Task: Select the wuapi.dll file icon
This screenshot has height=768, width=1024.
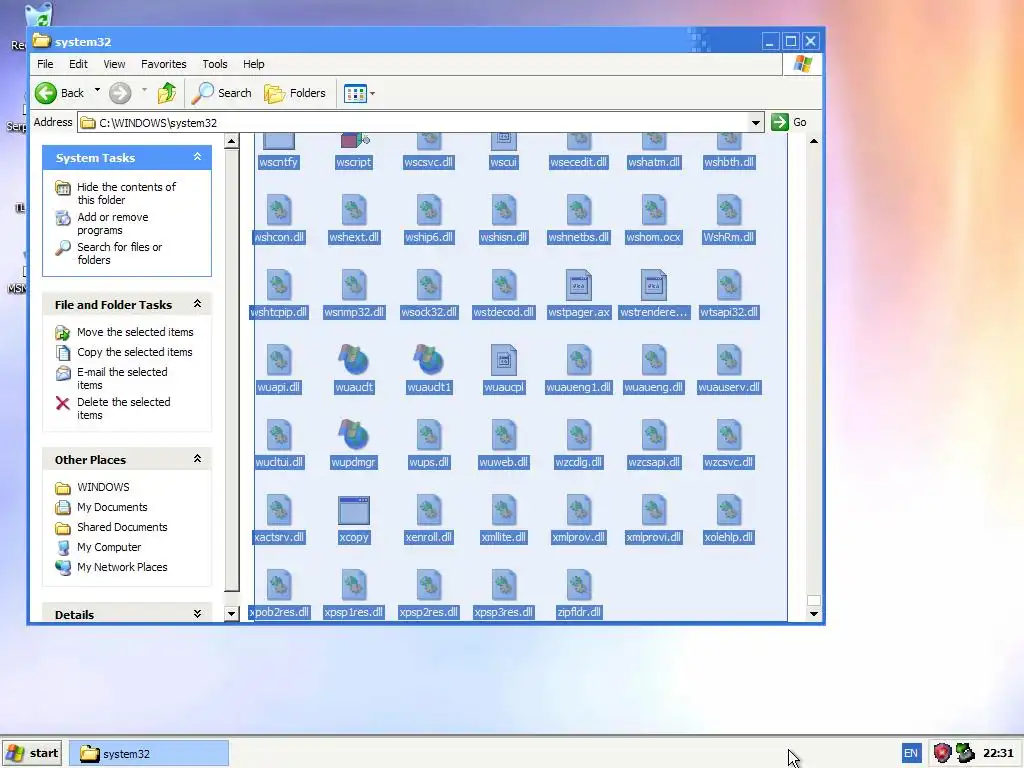Action: [279, 360]
